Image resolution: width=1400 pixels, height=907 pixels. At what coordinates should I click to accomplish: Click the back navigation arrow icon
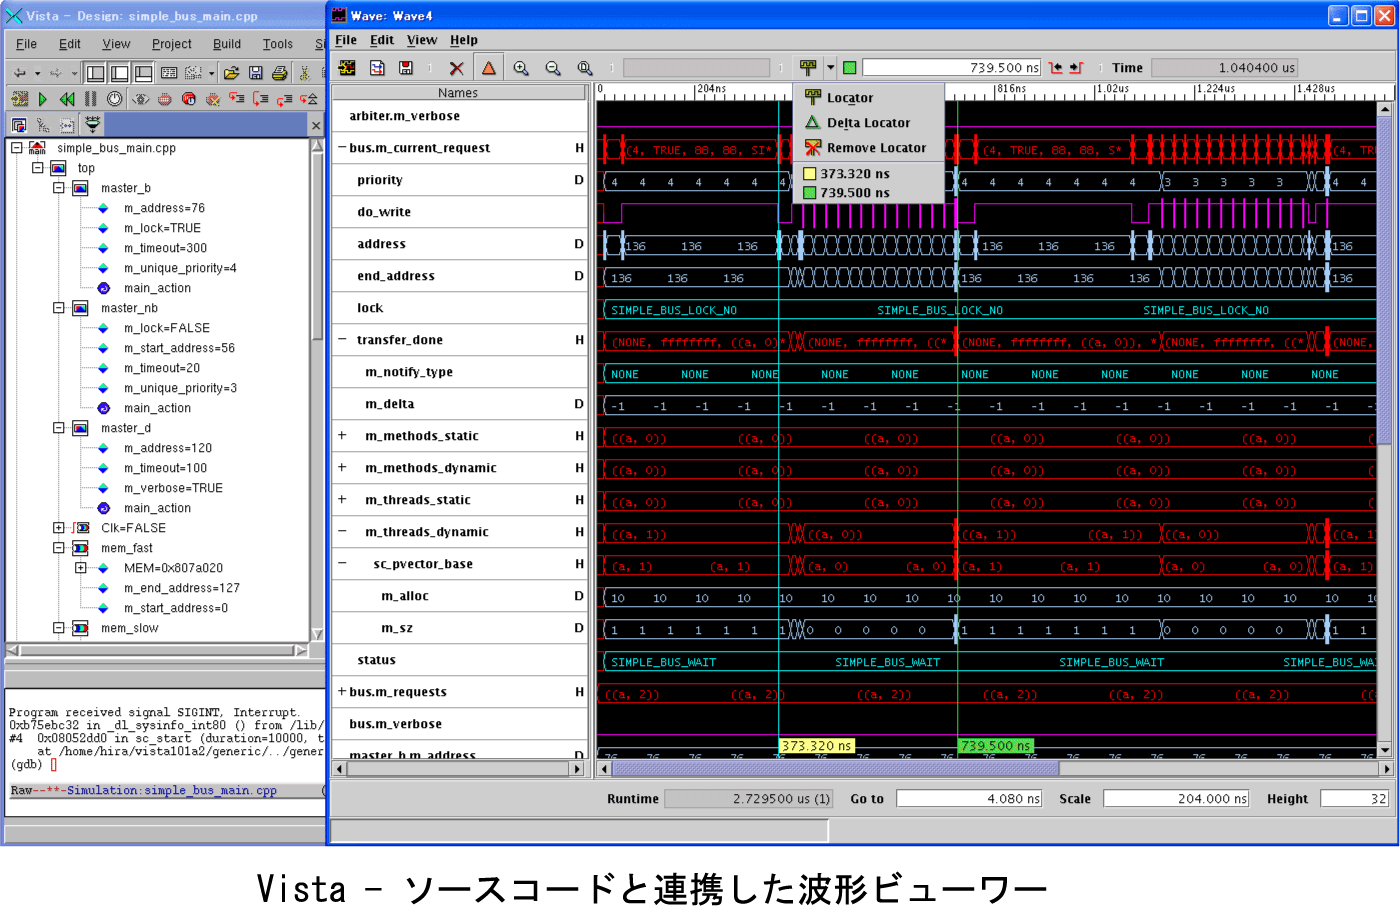tap(20, 73)
